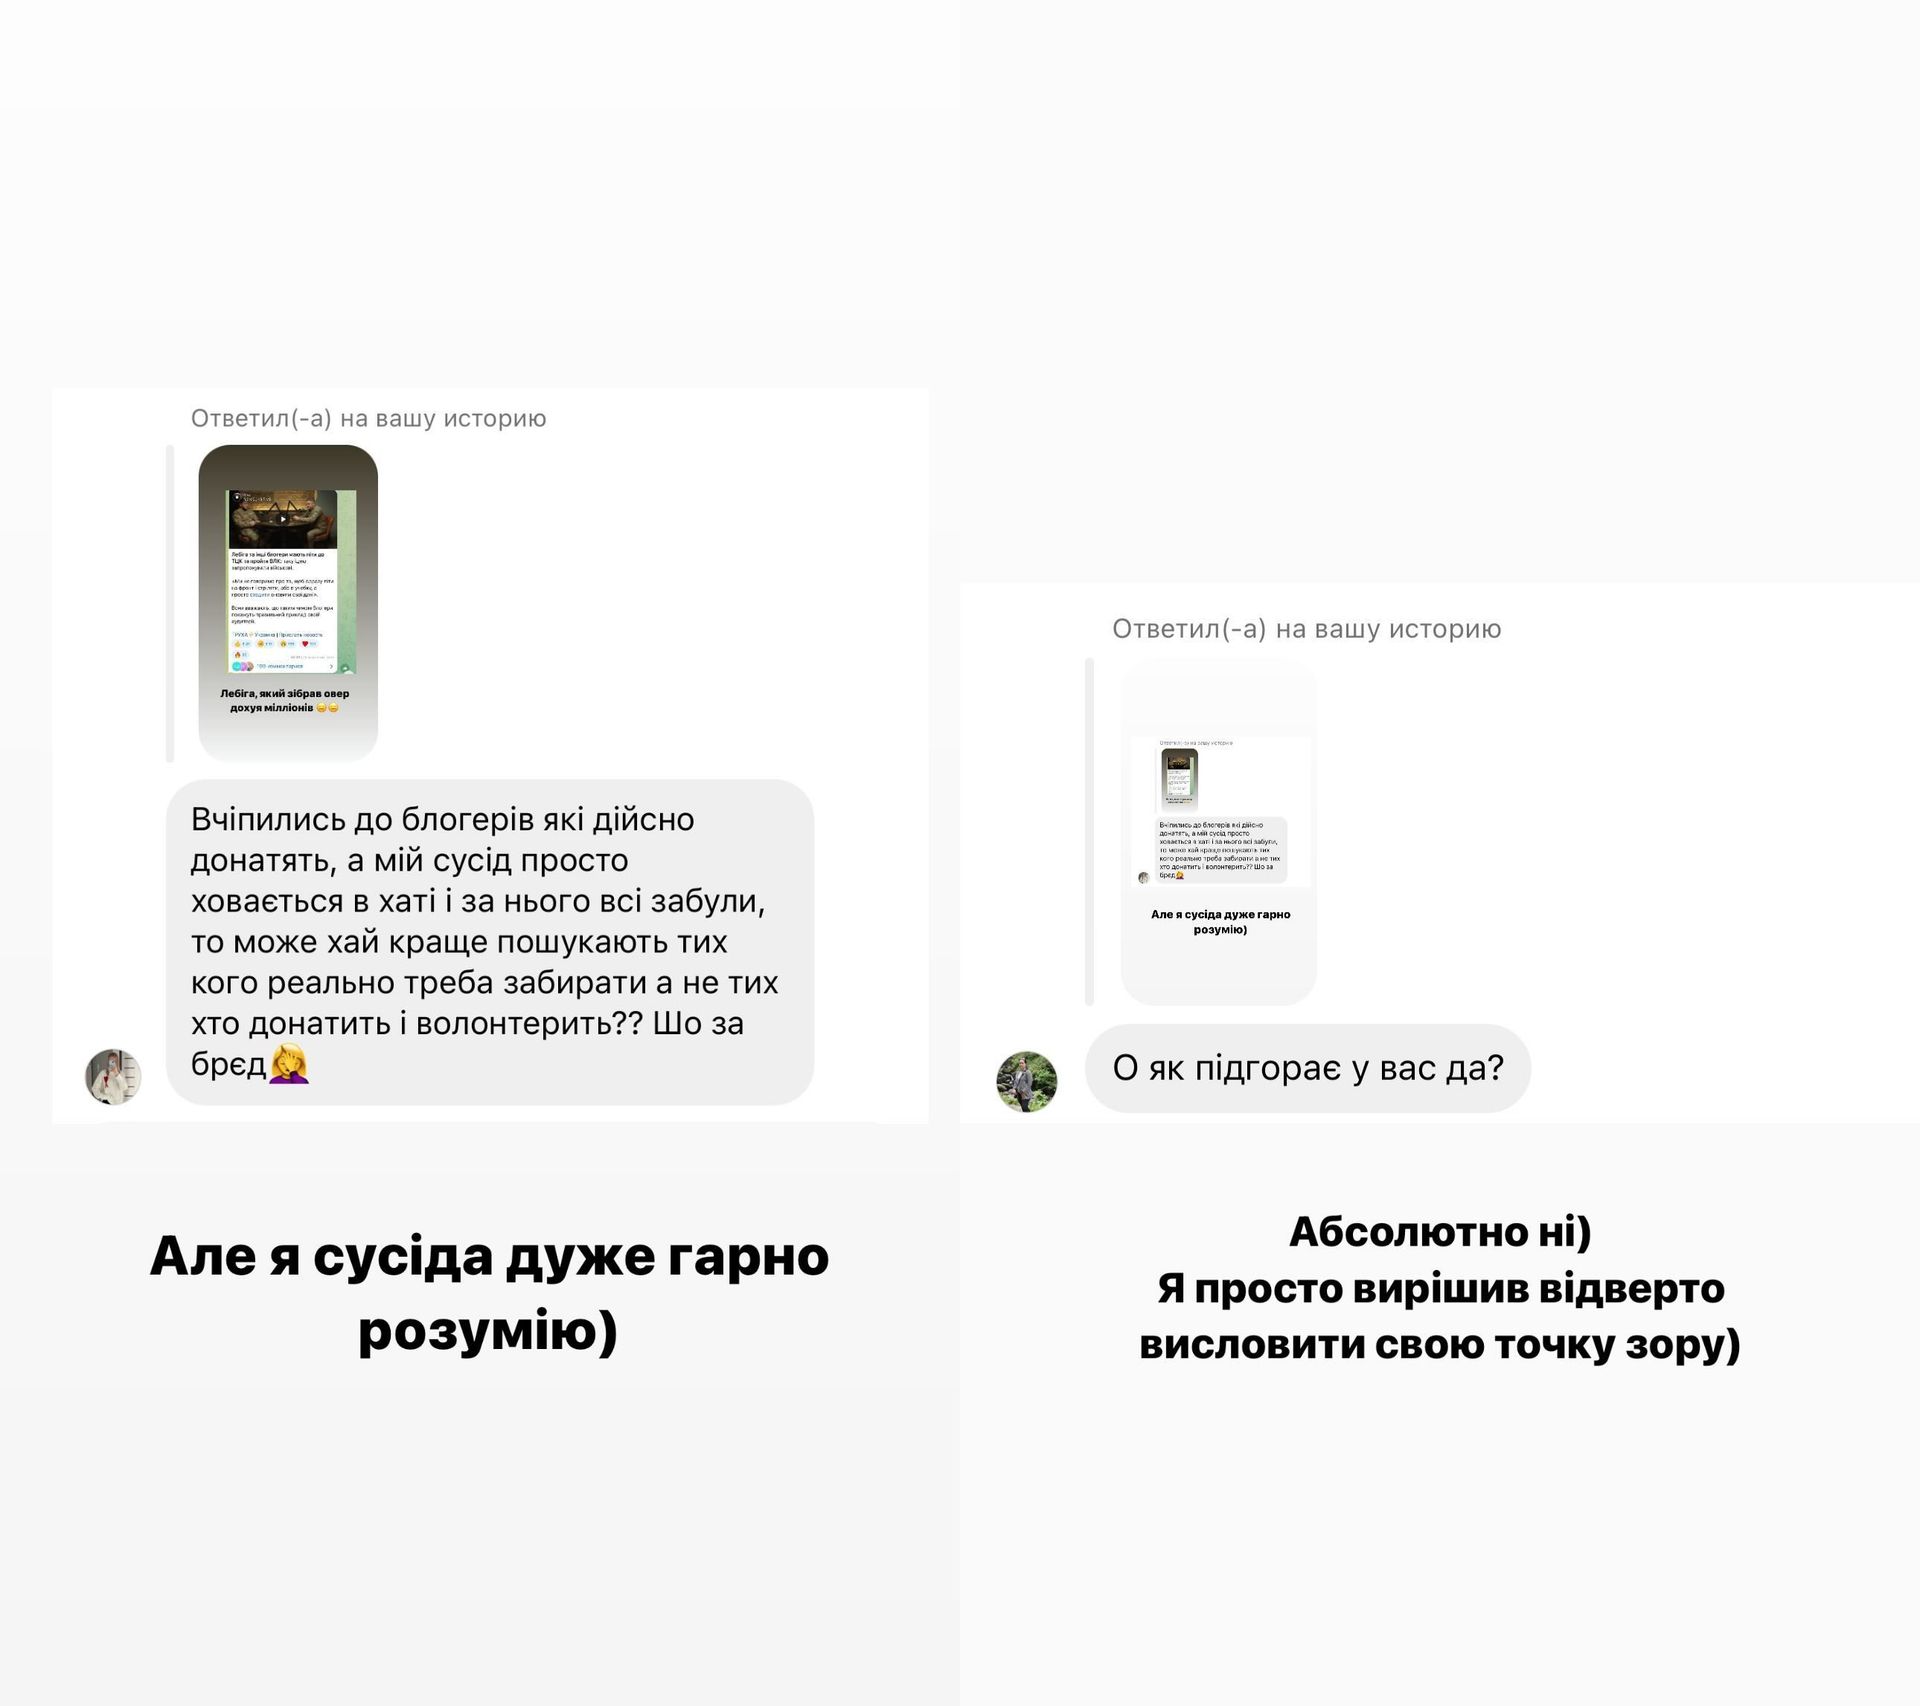This screenshot has height=1706, width=1920.
Task: Open the left sender's profile avatar
Action: coord(113,1077)
